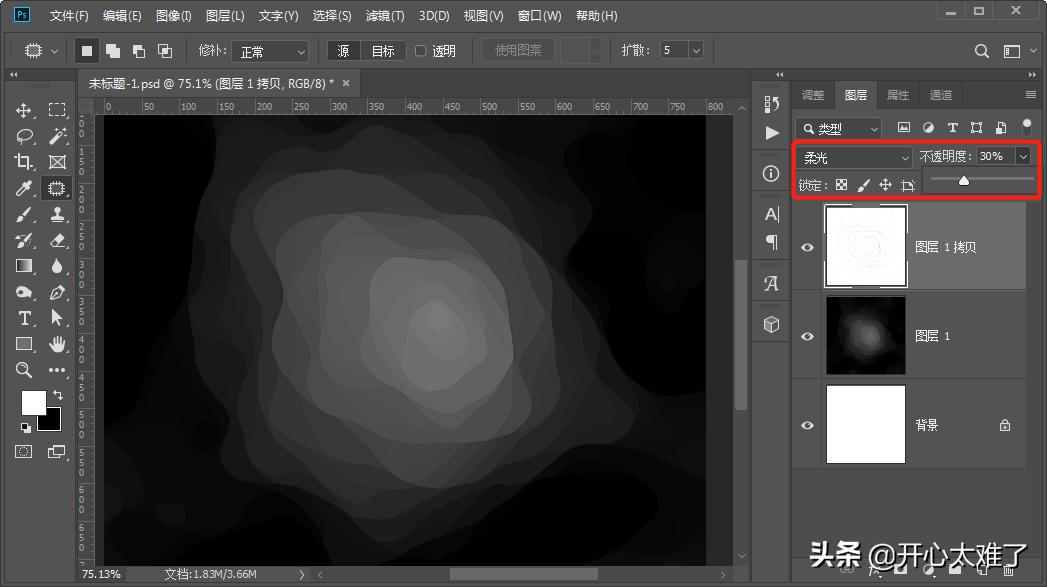Select the Hand tool

57,344
